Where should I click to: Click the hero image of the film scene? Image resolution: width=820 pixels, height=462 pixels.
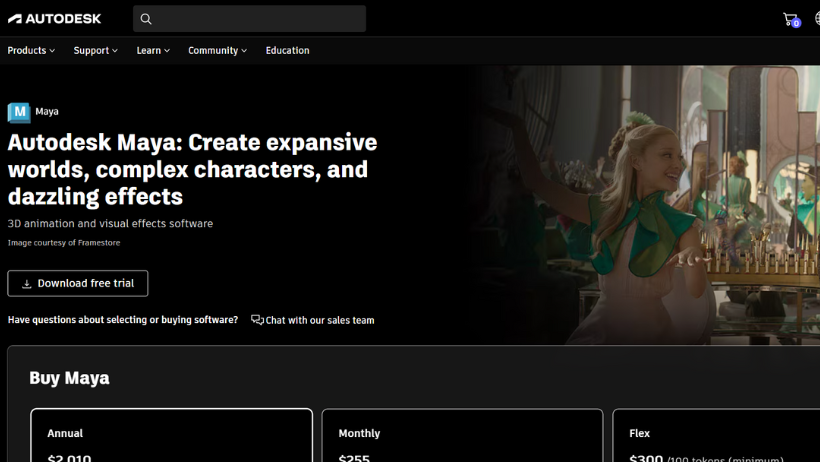[645, 205]
